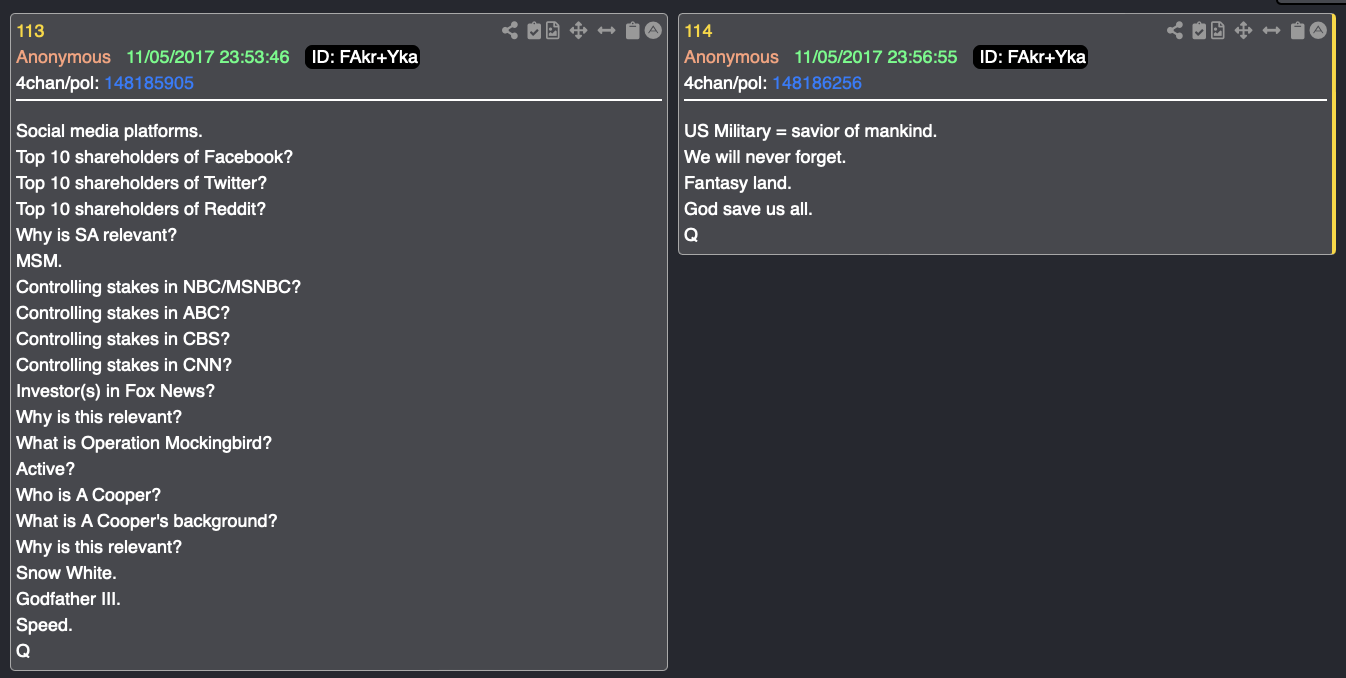Click the four-arrow move icon on post 113
The image size is (1346, 678).
[x=578, y=31]
